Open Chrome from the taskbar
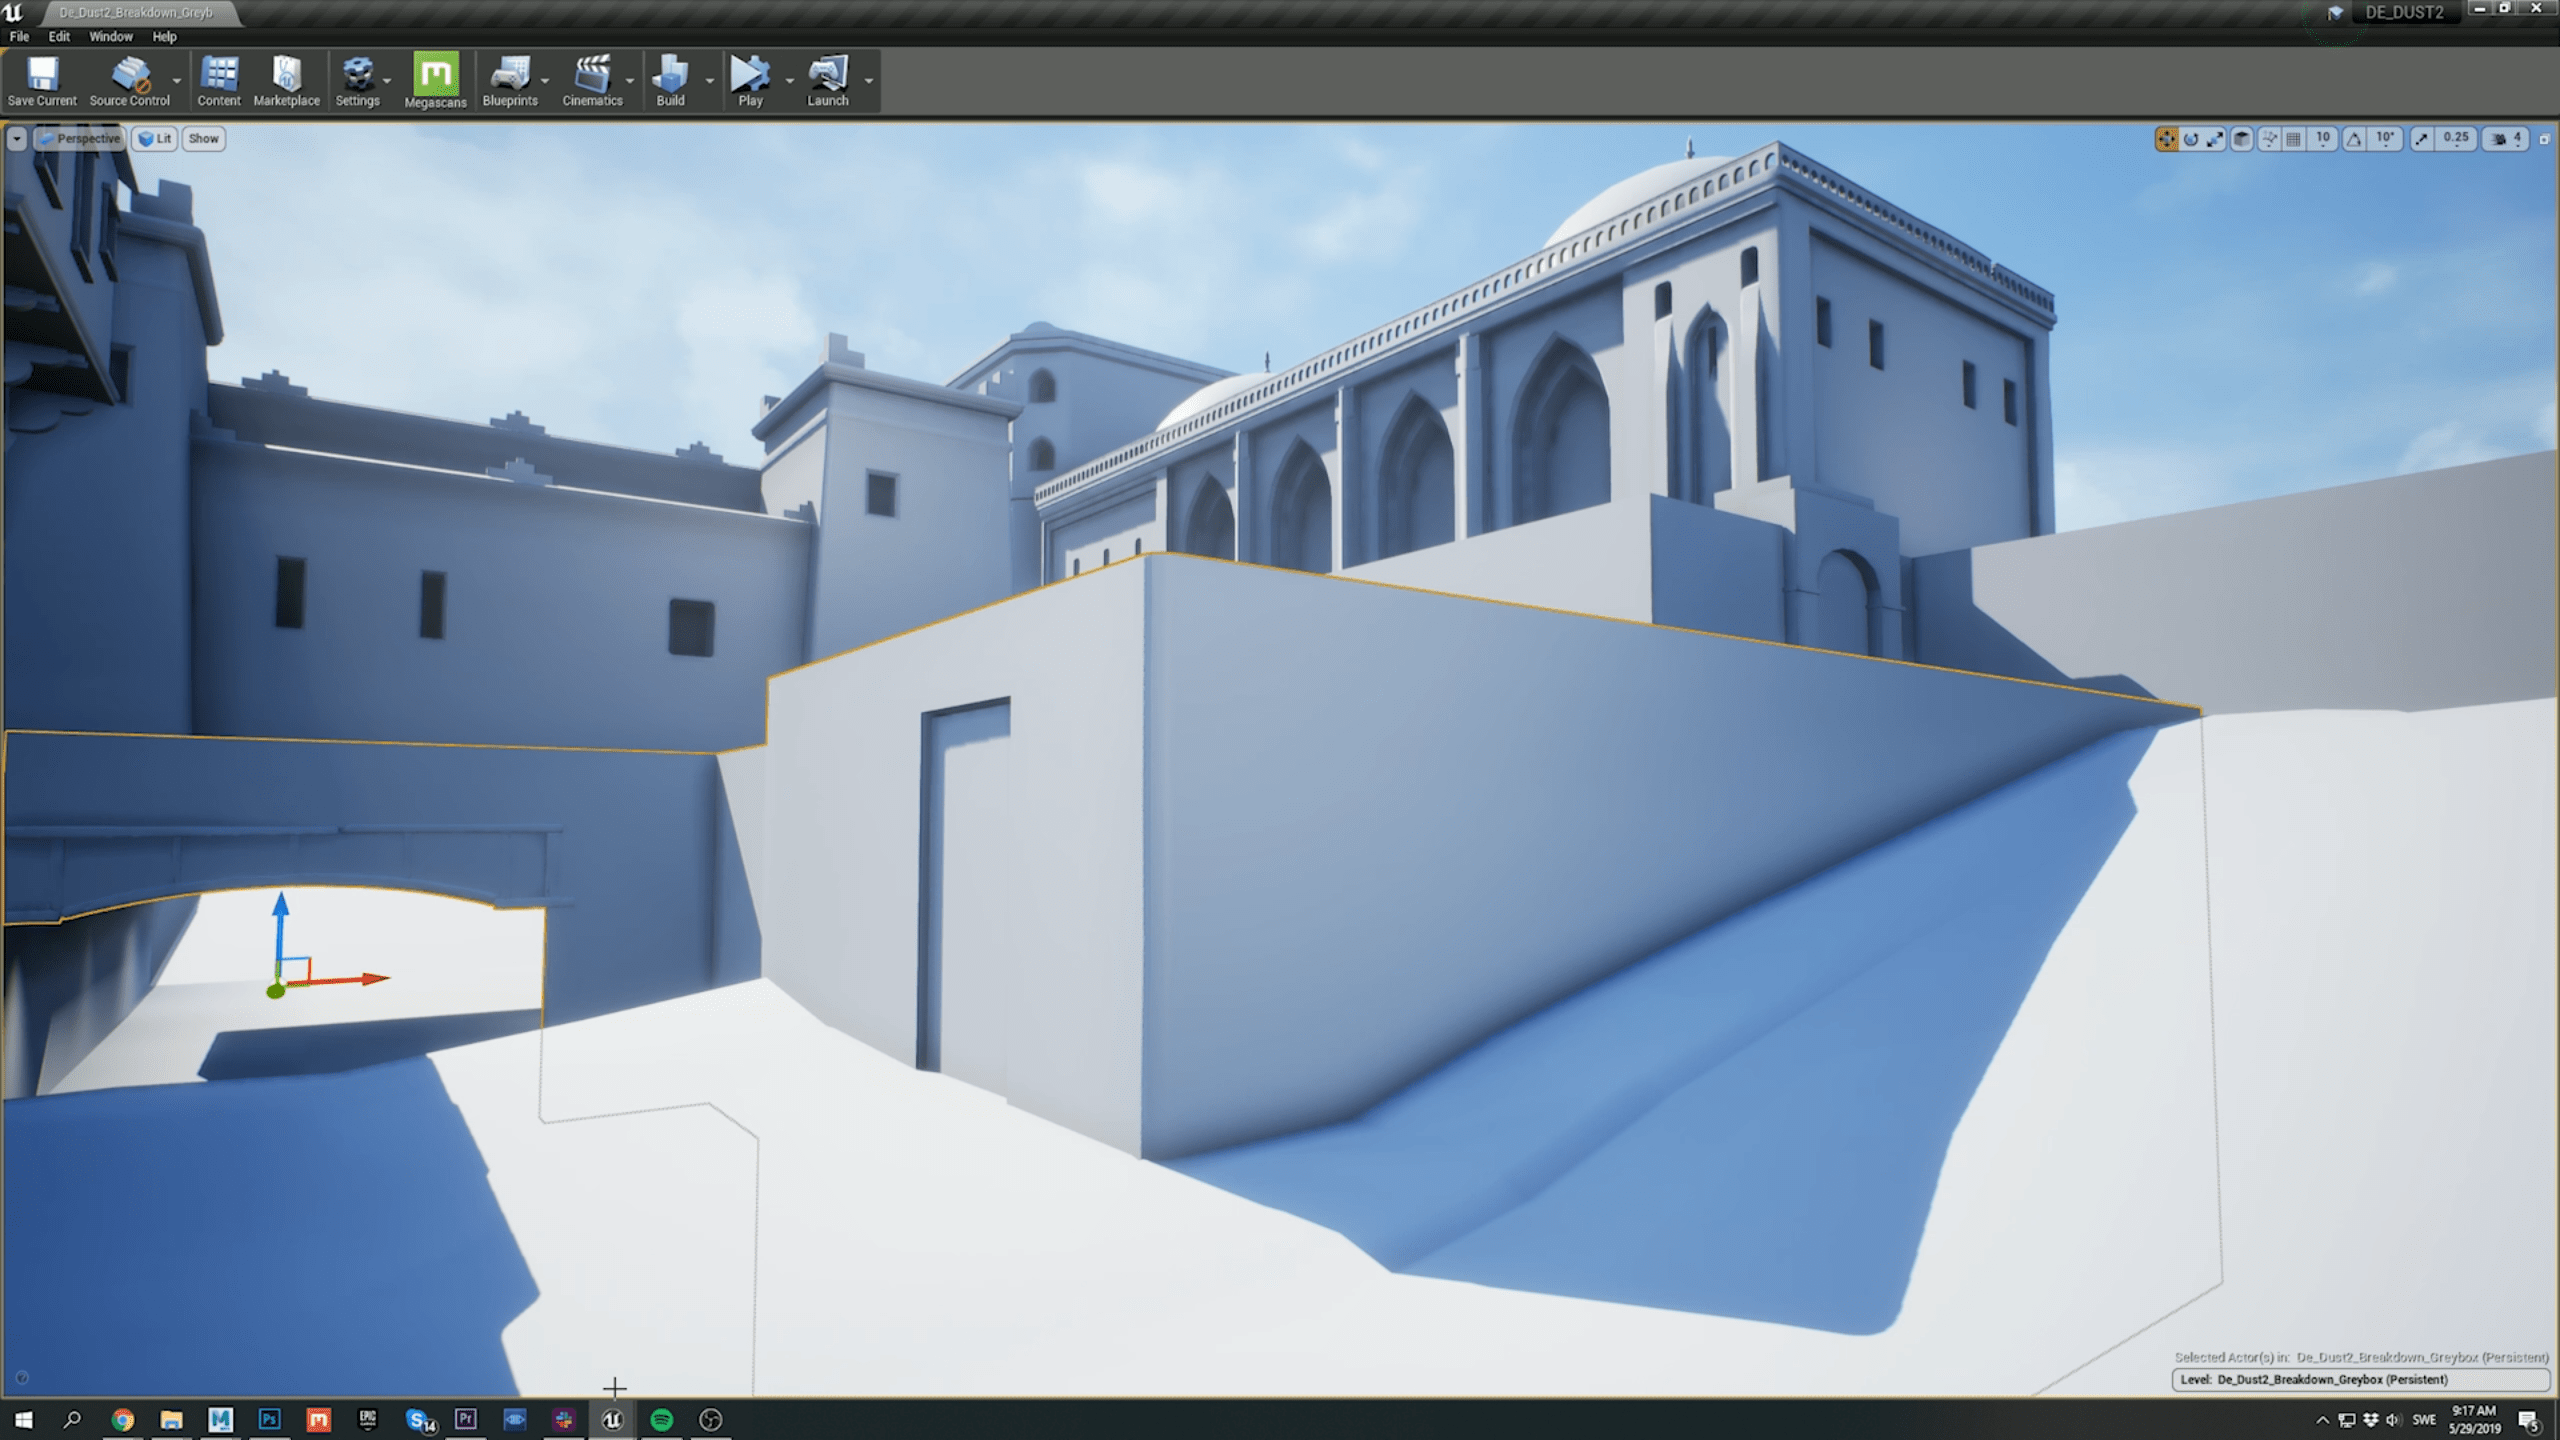The width and height of the screenshot is (2560, 1440). point(122,1419)
